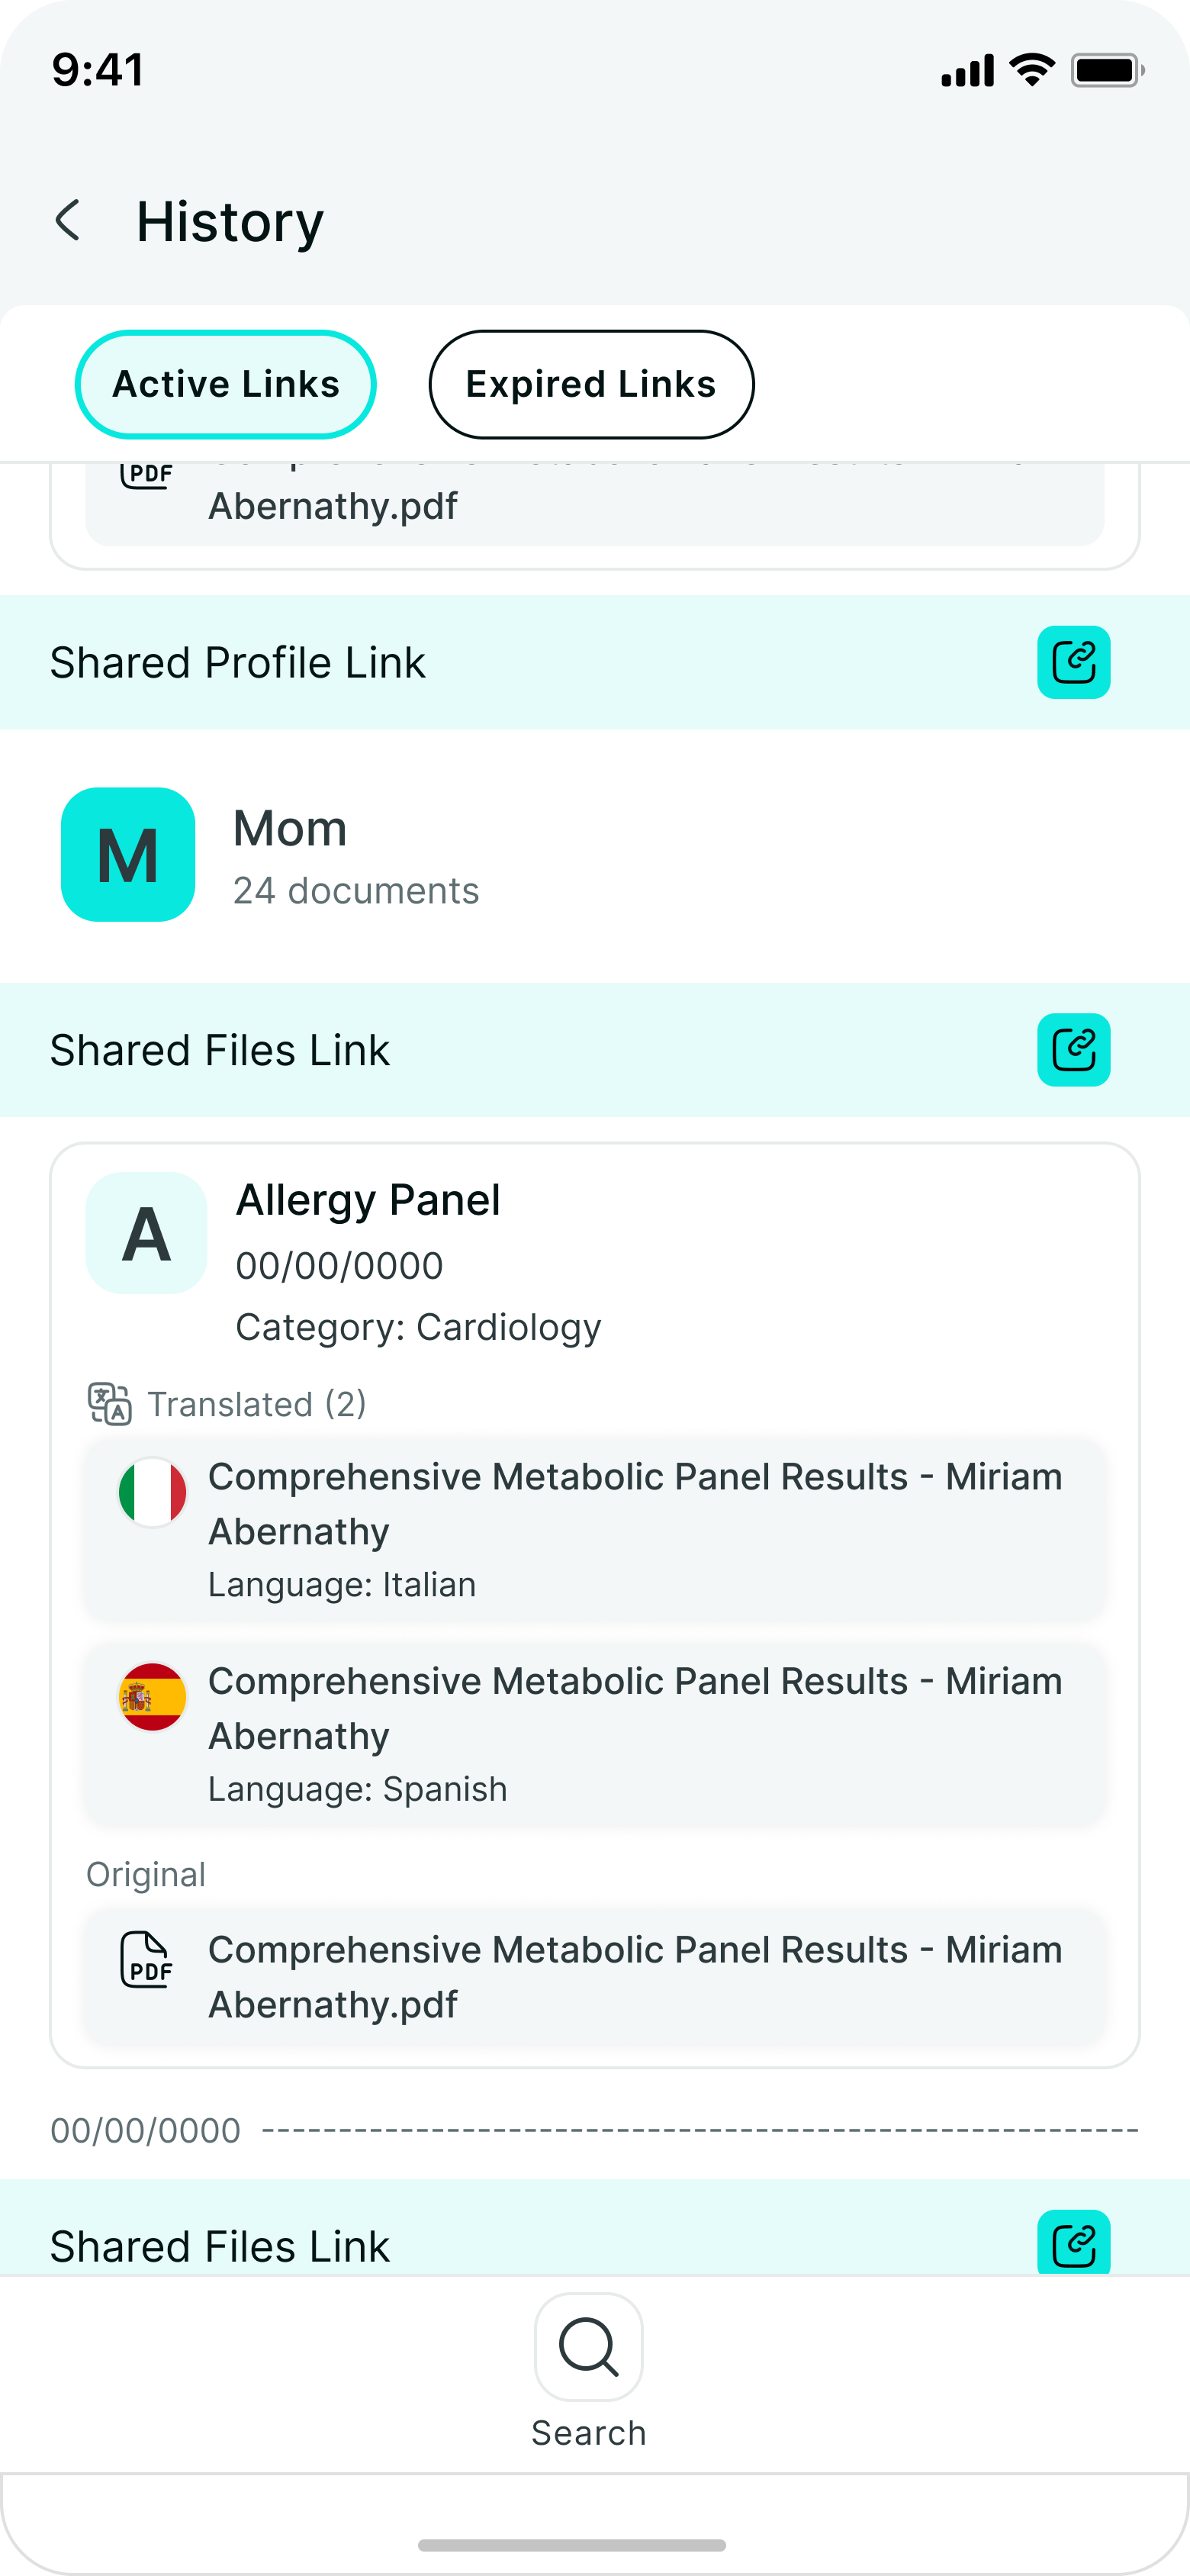Tap the Italian flag icon
This screenshot has width=1190, height=2576.
coord(152,1492)
